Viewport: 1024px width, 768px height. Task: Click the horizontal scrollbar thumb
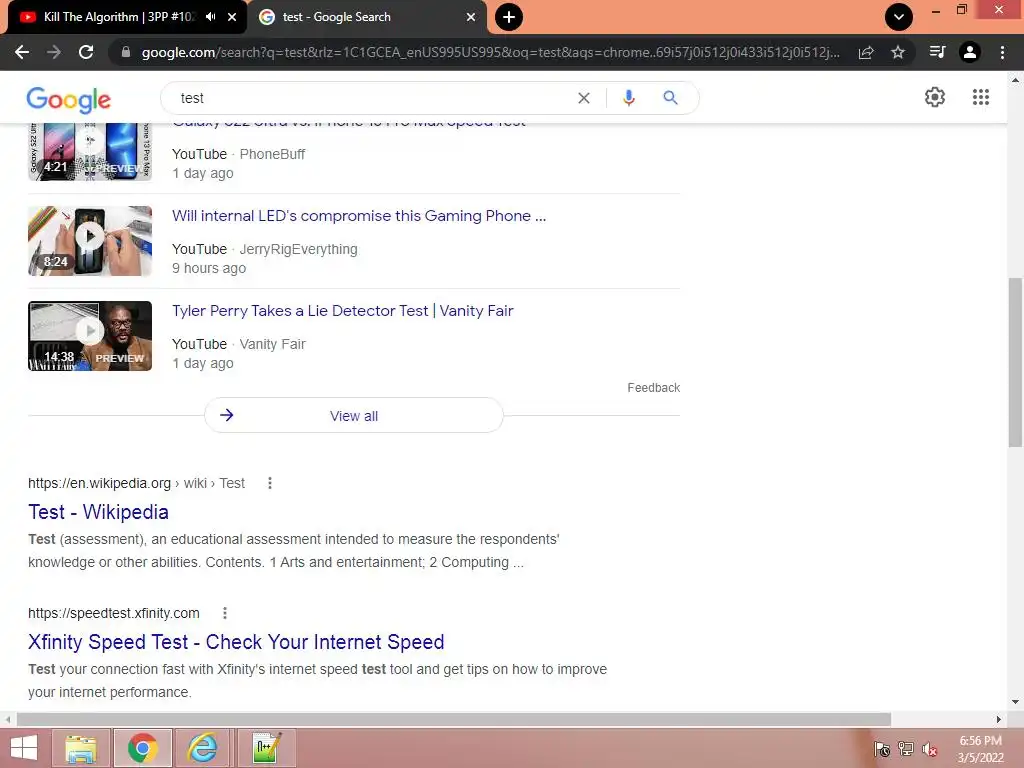point(454,719)
